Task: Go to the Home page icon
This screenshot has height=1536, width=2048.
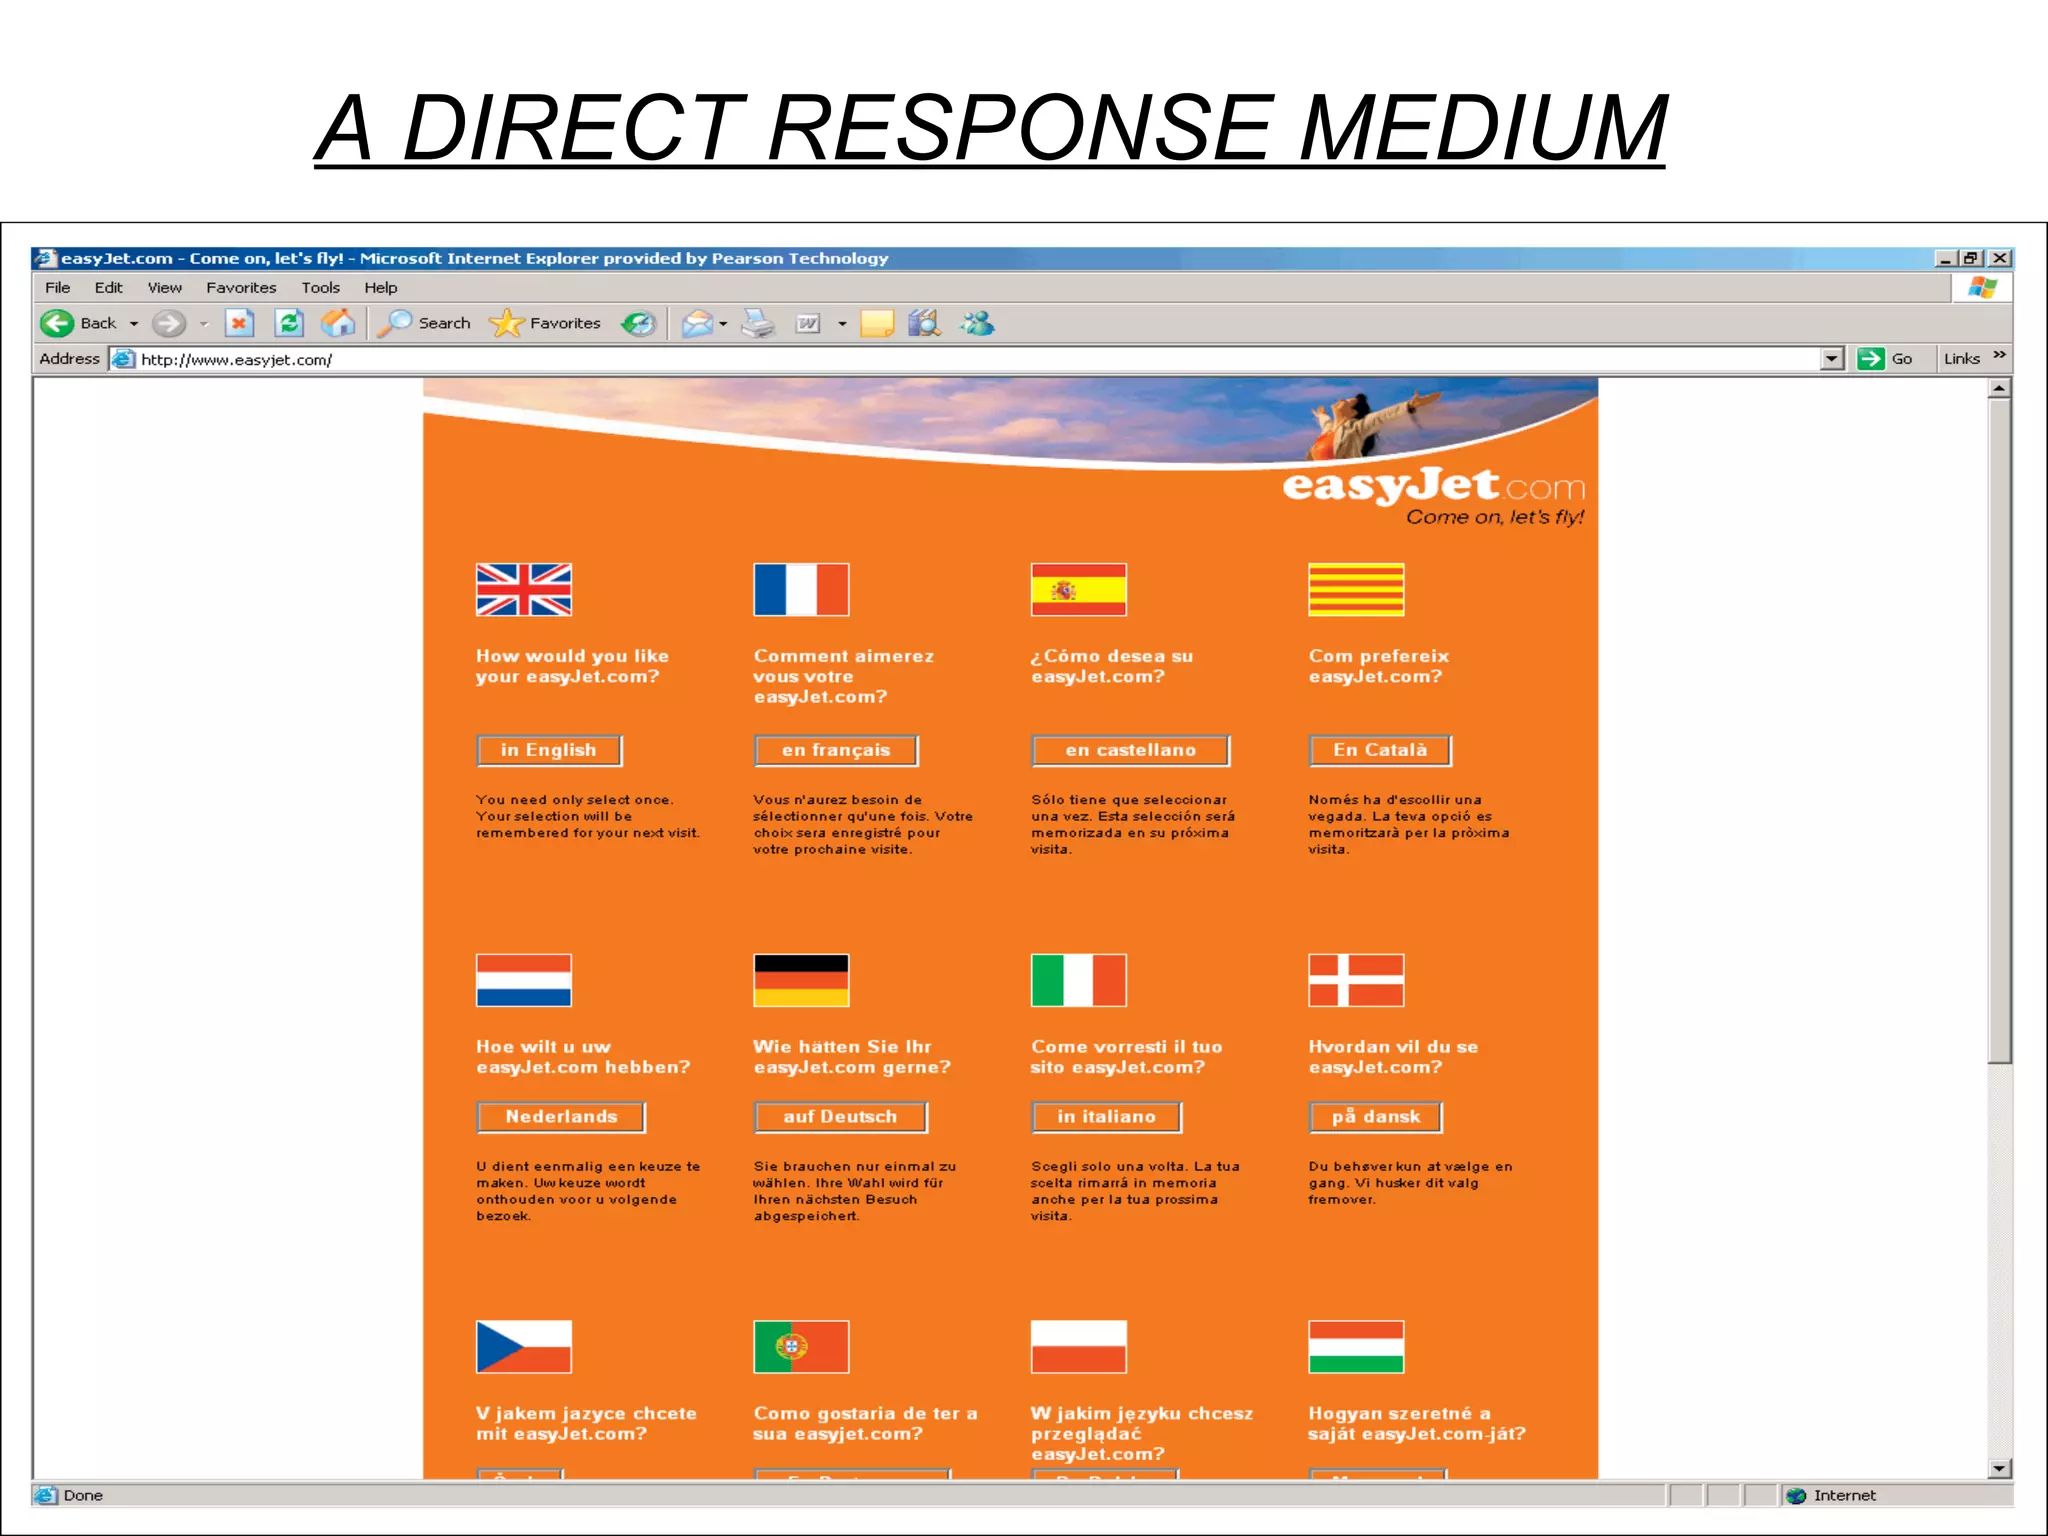Action: (x=338, y=323)
